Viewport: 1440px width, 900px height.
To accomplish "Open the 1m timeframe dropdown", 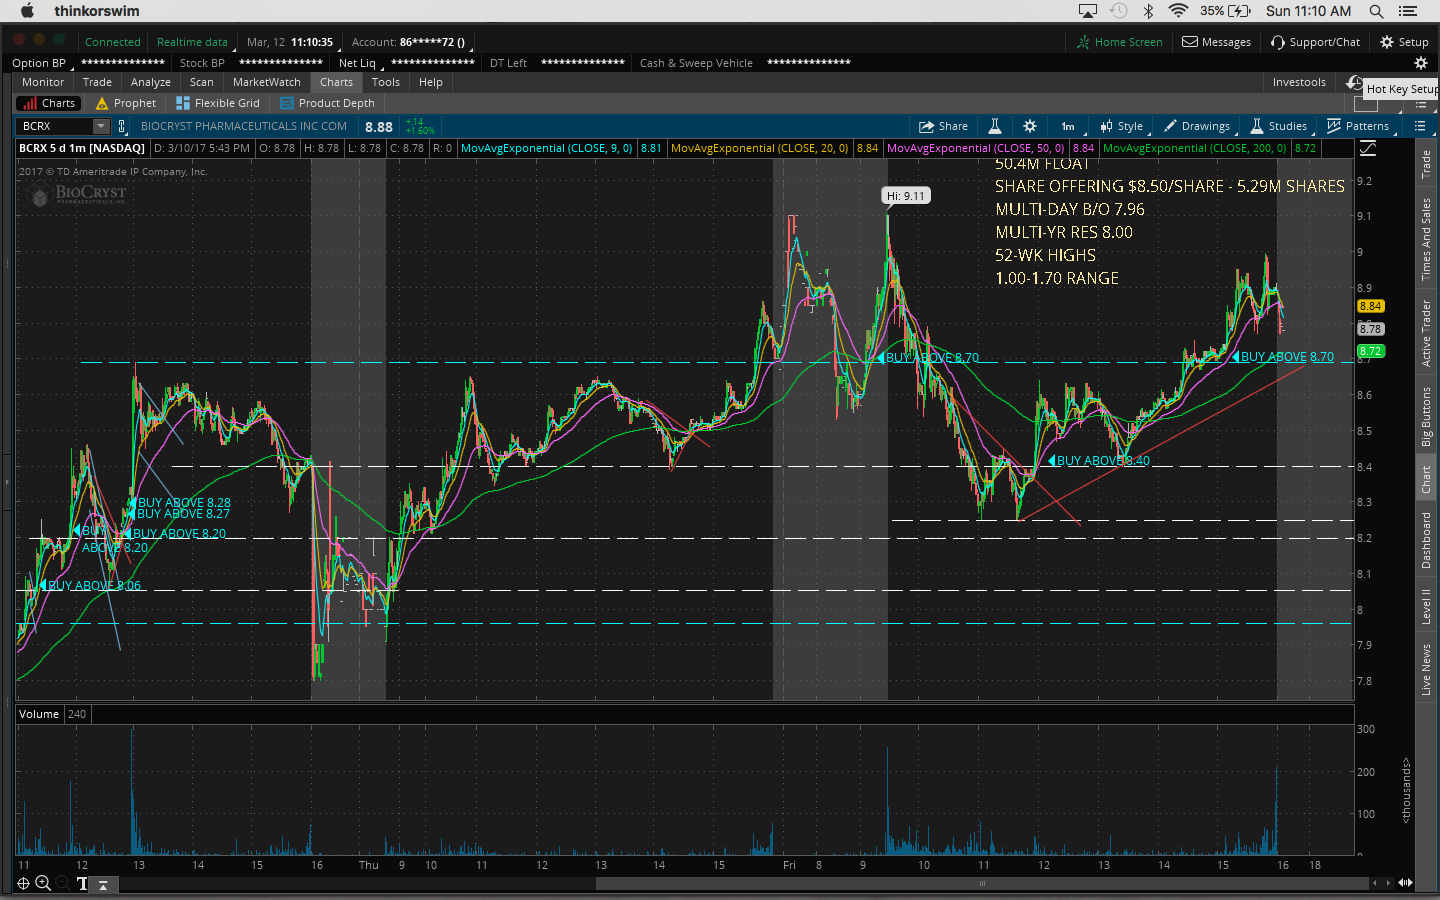I will [1068, 126].
